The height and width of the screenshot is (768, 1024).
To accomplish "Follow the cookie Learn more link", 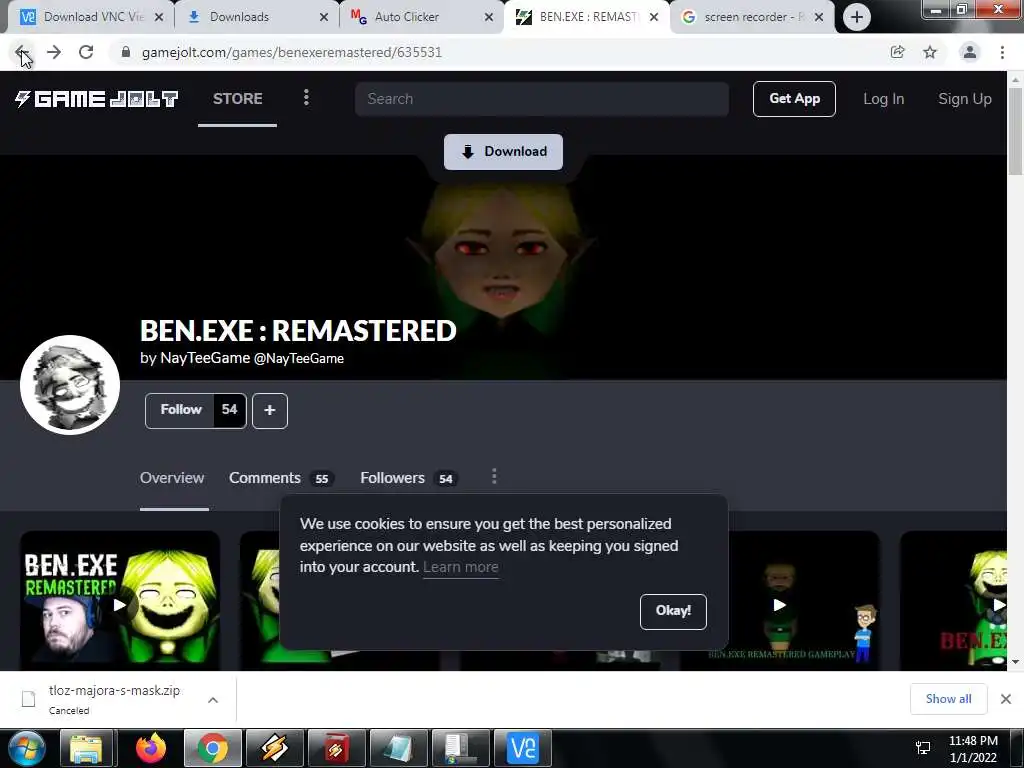I will point(460,567).
